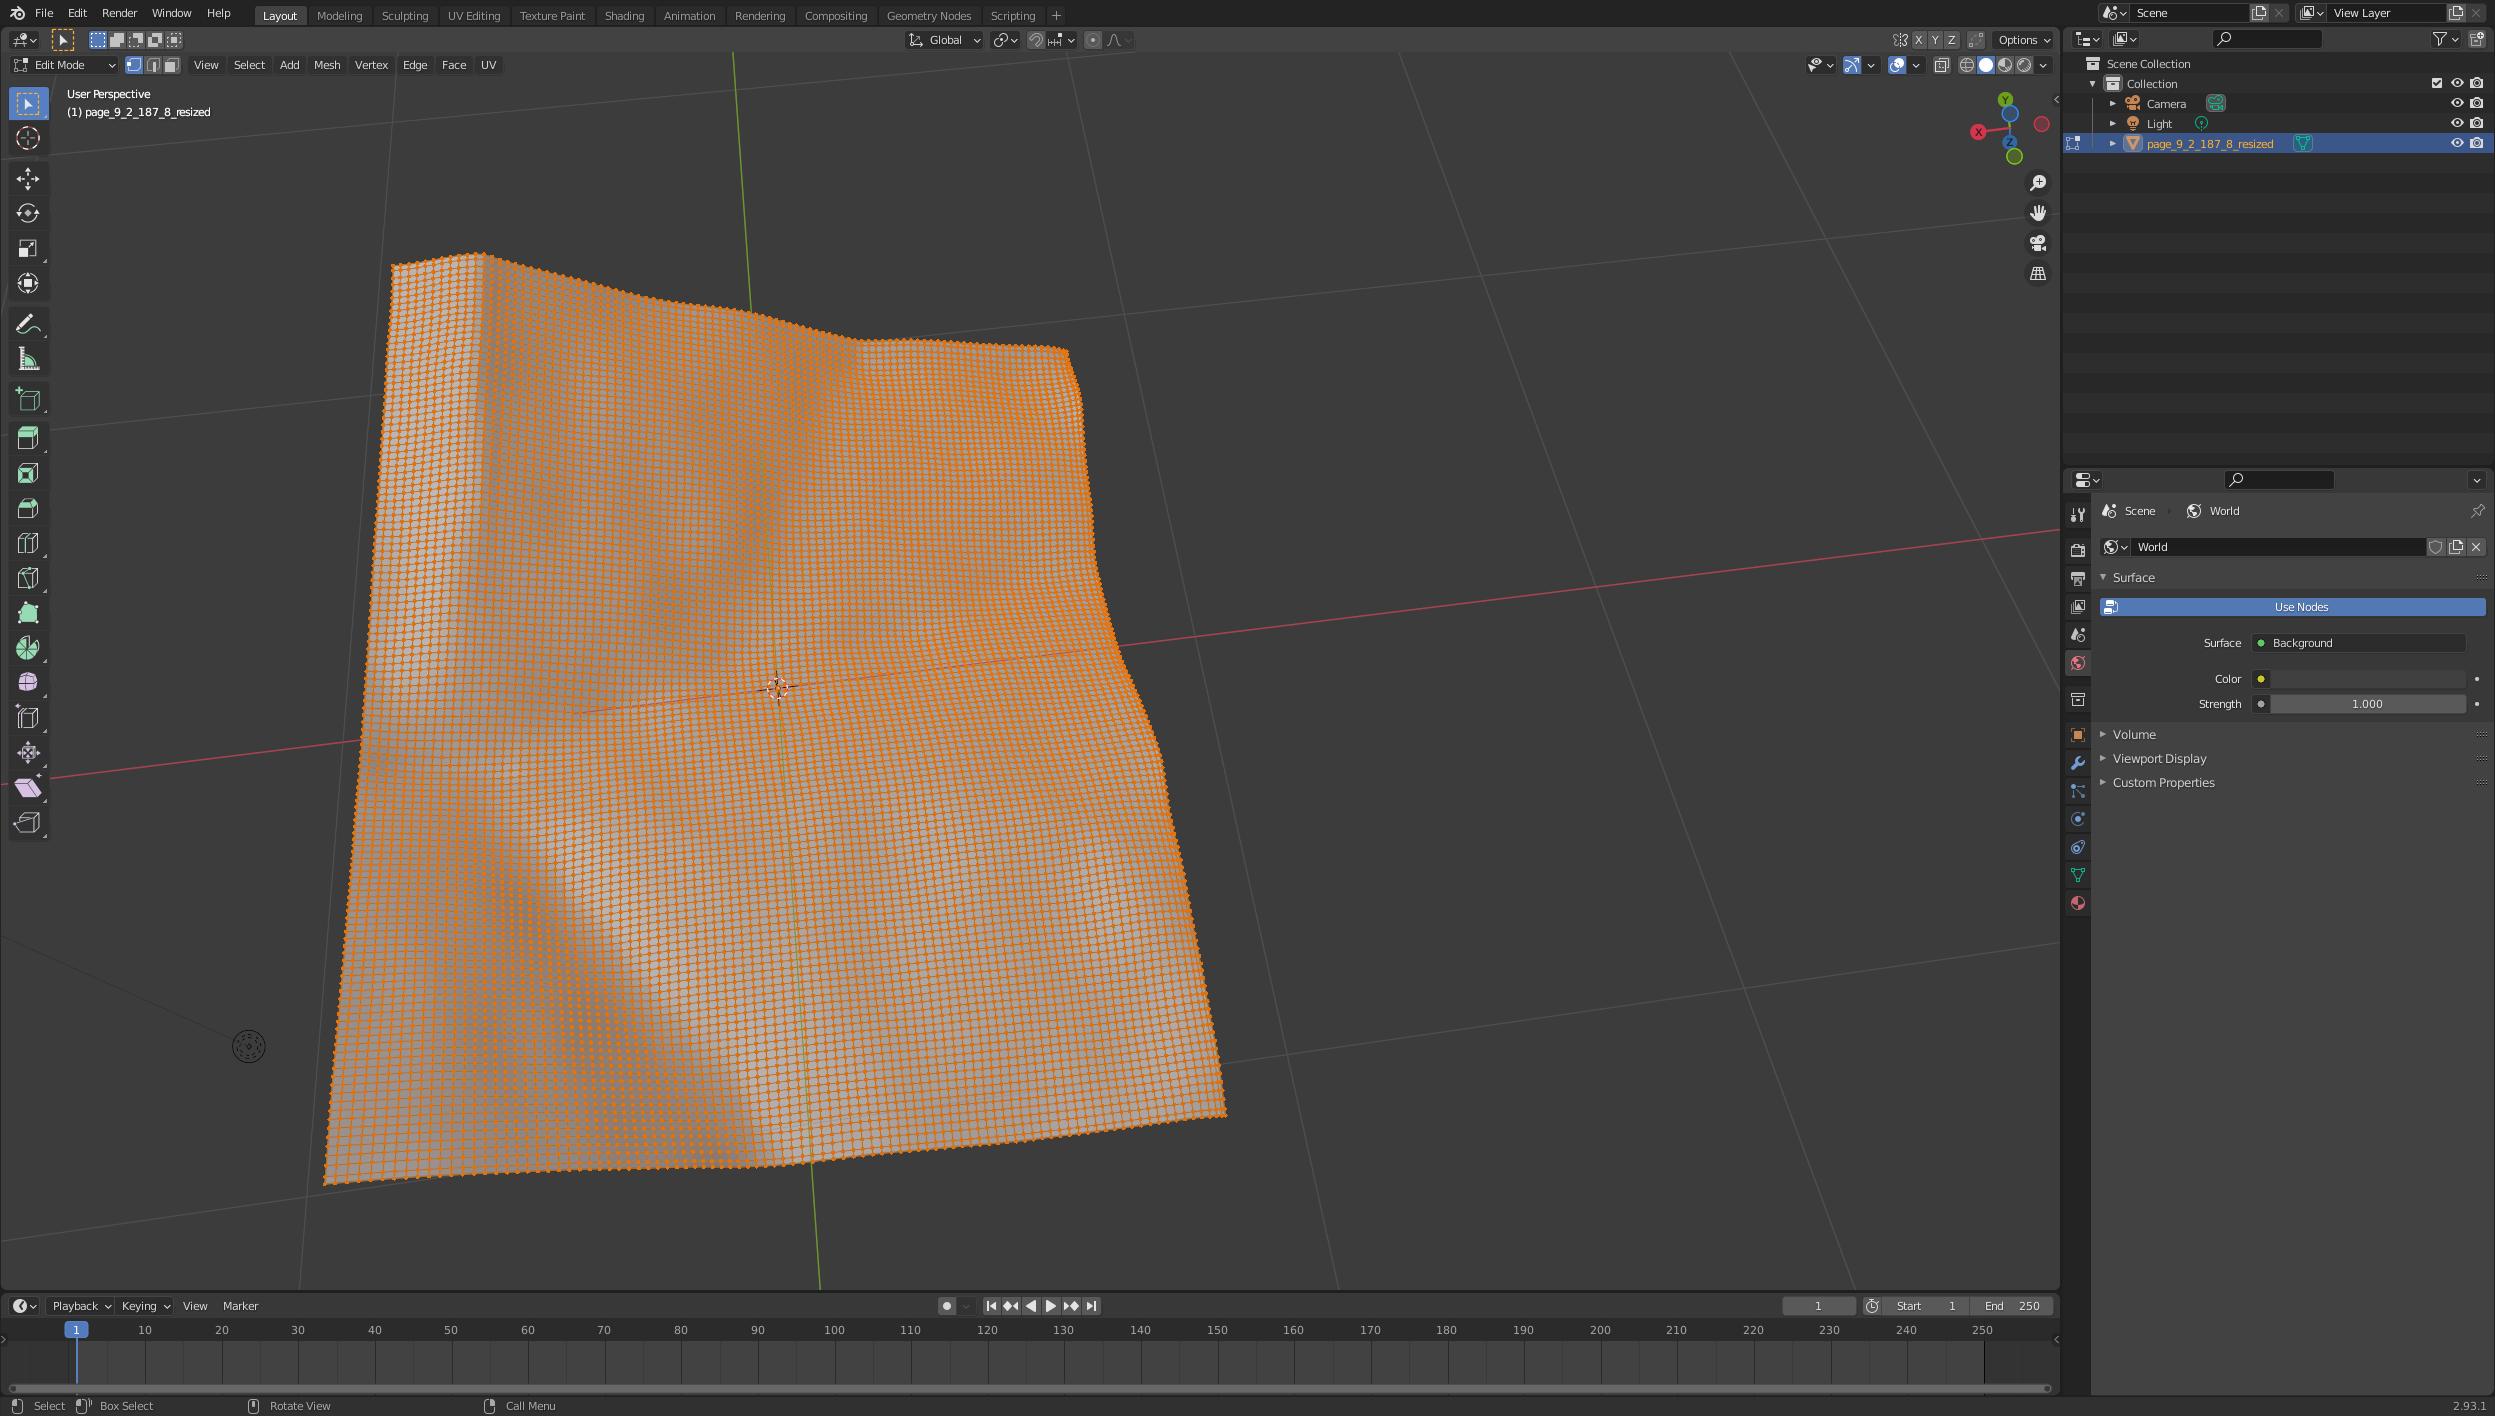This screenshot has height=1416, width=2495.
Task: Click the Background surface shader button
Action: (x=2358, y=643)
